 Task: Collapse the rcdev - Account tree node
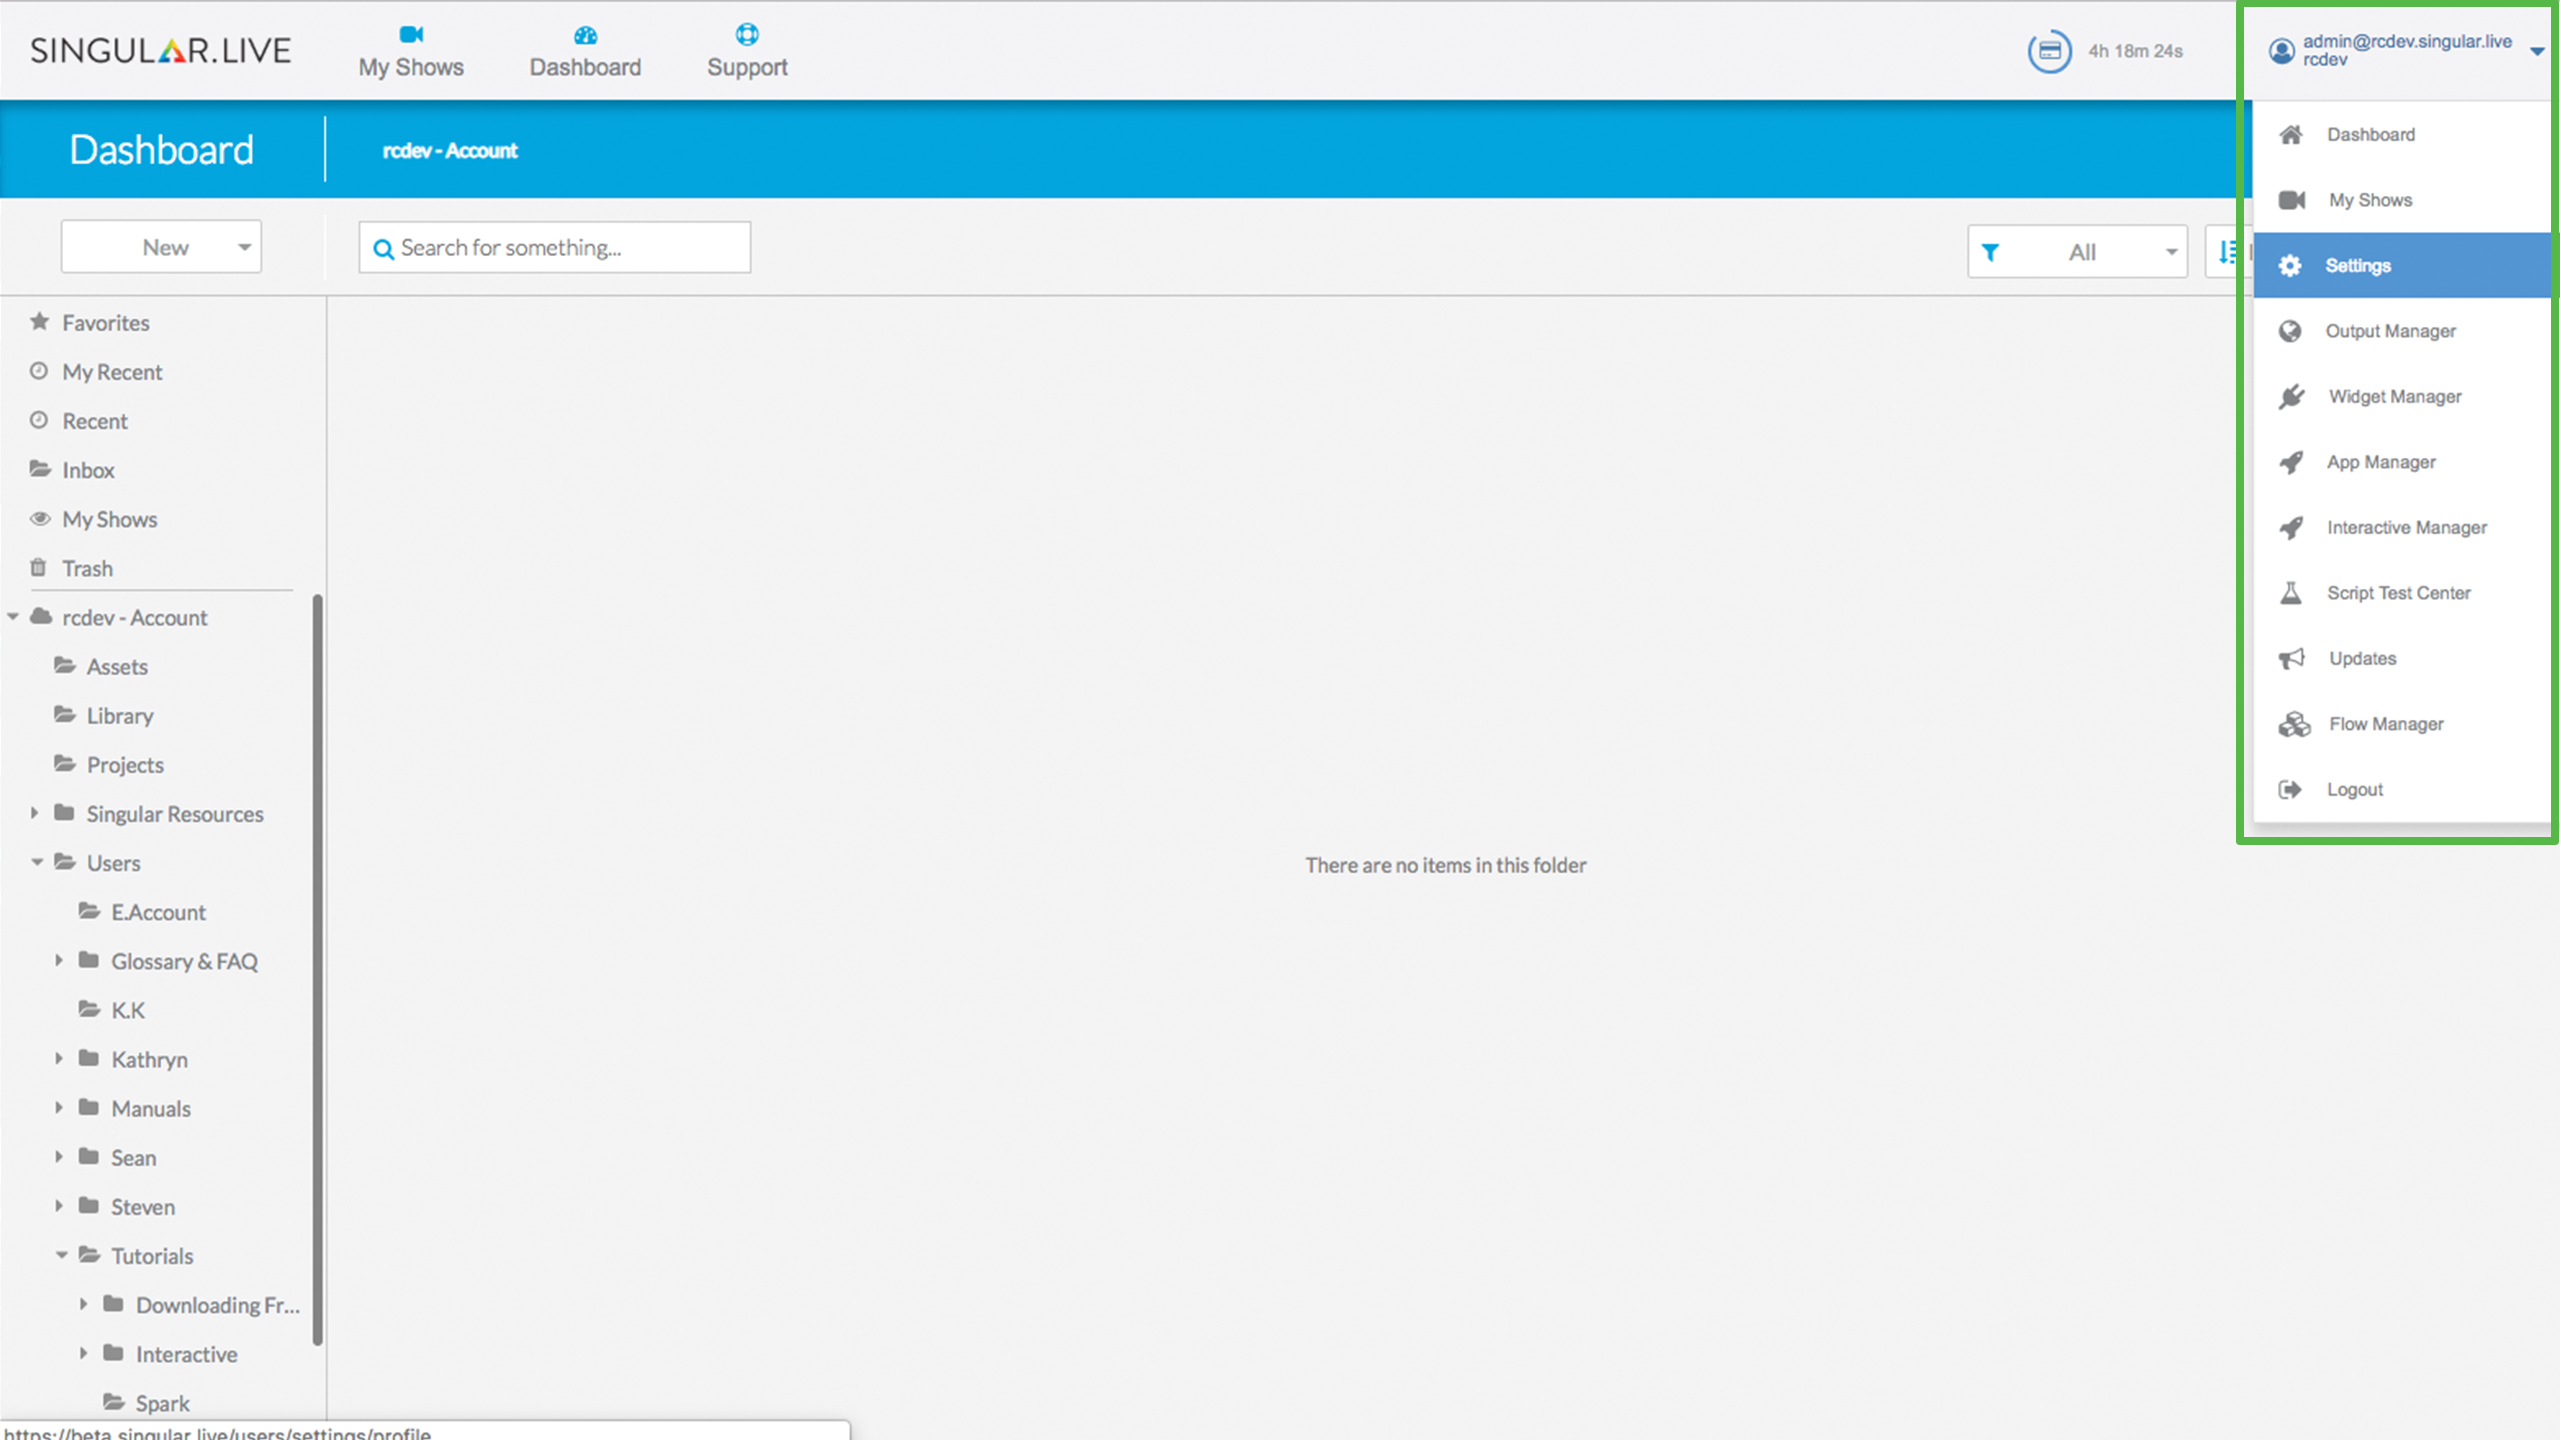click(13, 617)
